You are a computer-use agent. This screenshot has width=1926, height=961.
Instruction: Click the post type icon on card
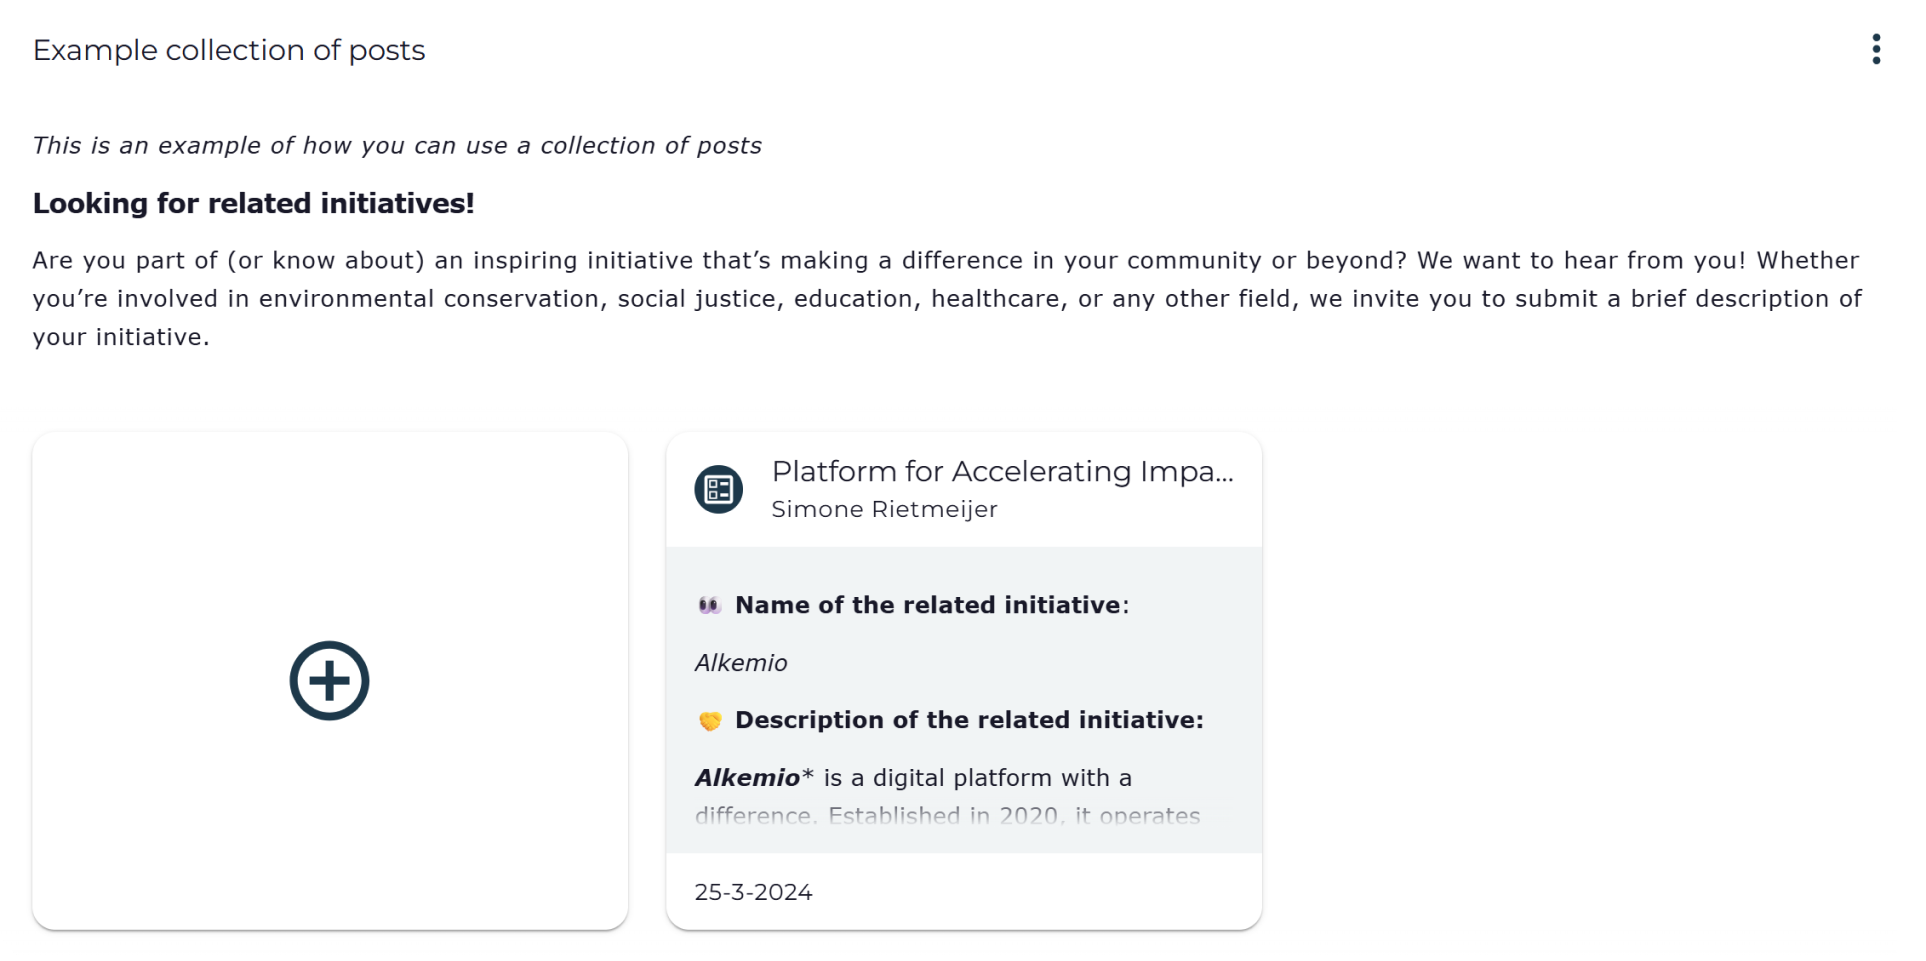coord(718,489)
